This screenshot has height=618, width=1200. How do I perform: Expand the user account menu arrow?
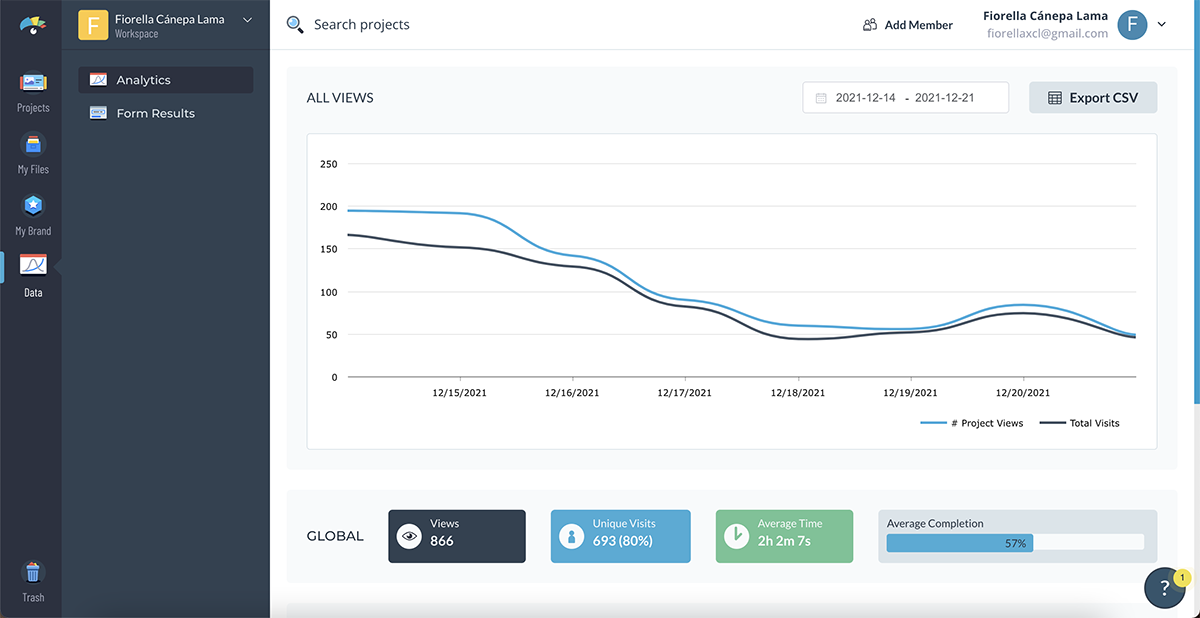(x=1162, y=25)
